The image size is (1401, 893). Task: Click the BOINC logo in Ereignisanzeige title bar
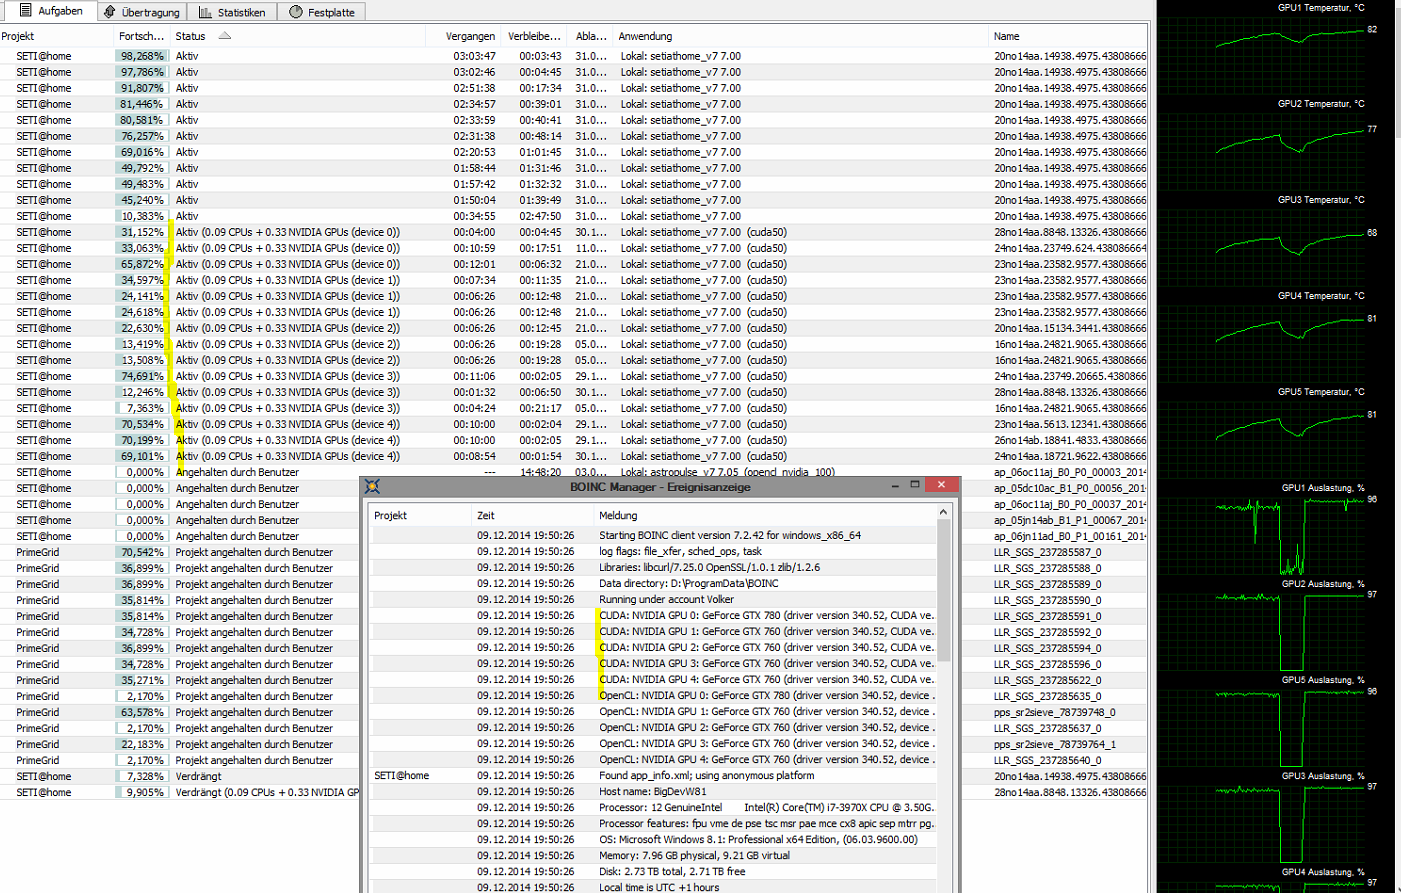pyautogui.click(x=372, y=487)
